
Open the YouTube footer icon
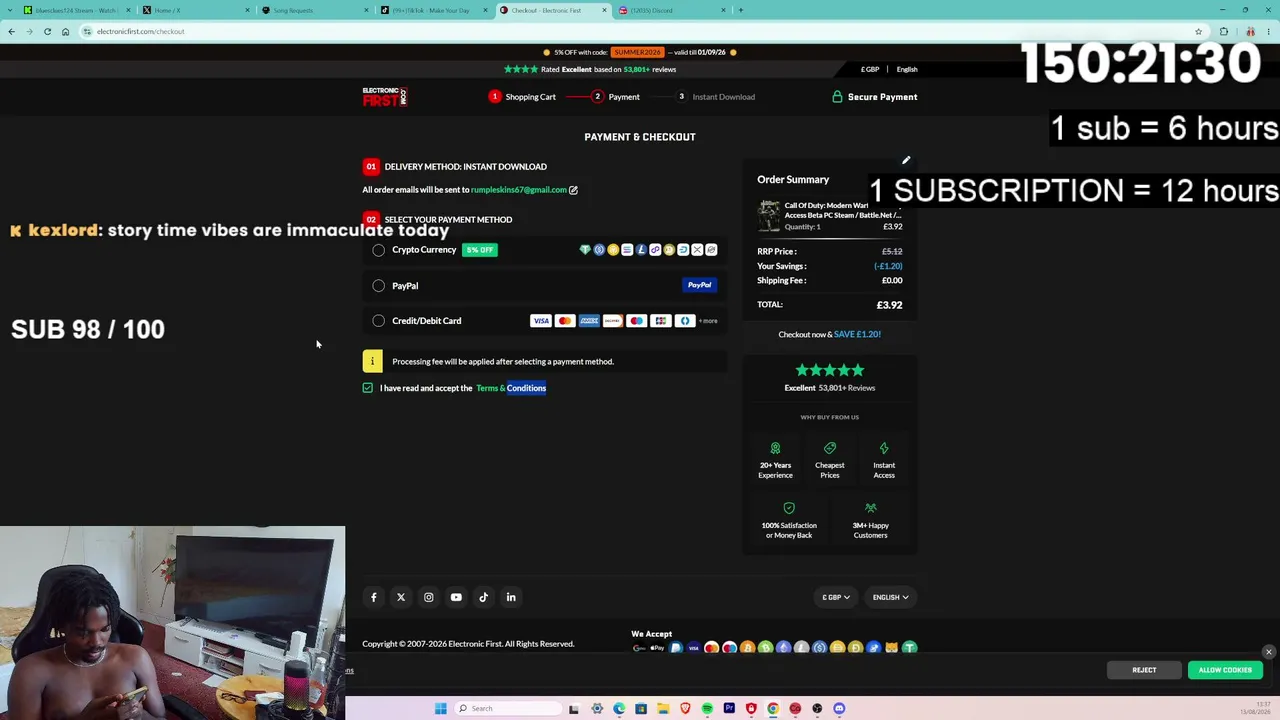(456, 597)
